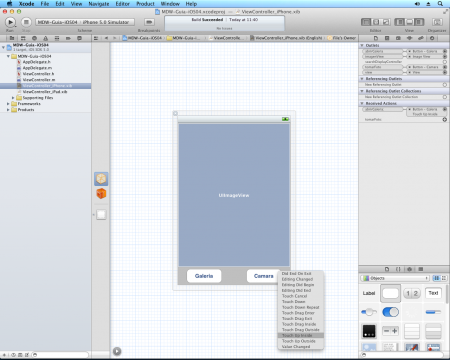Expand the Supporting Files folder
The width and height of the screenshot is (450, 360).
13,98
